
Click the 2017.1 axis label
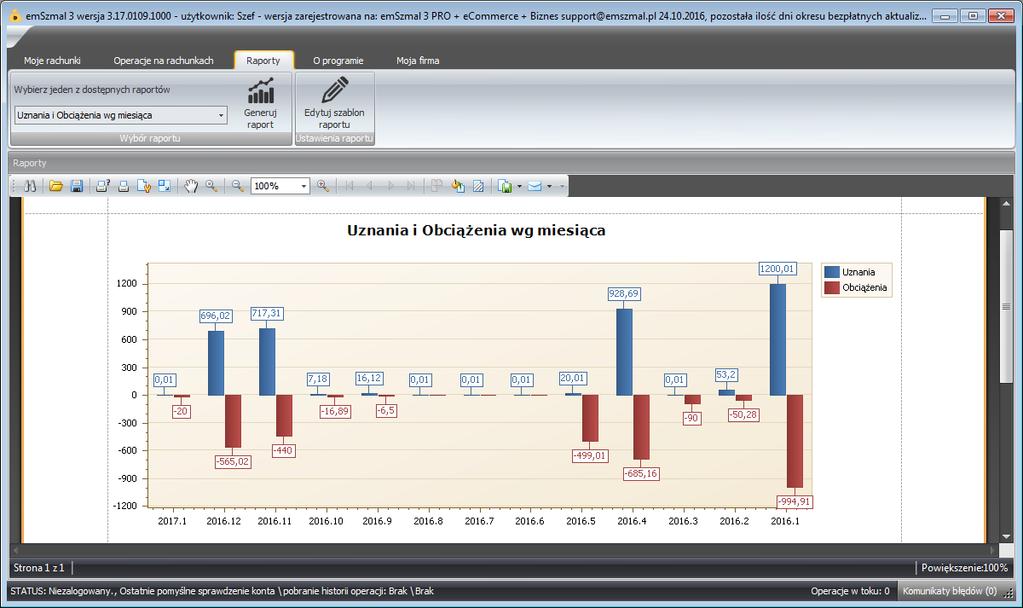[x=172, y=521]
